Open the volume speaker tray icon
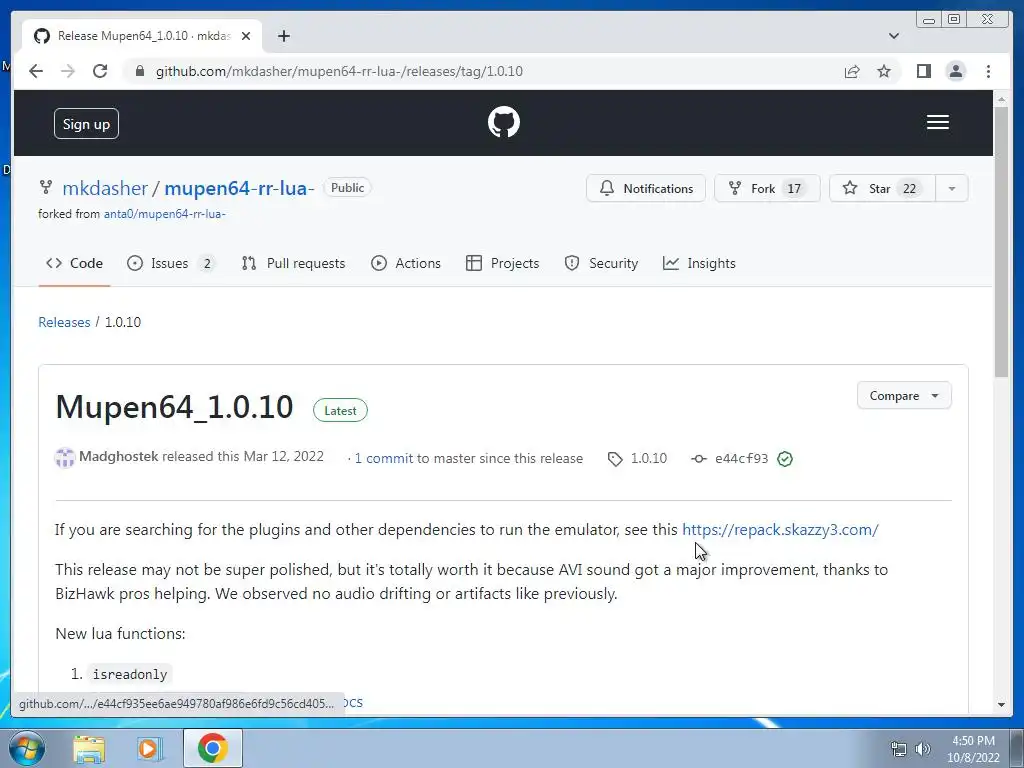1024x768 pixels. 922,749
